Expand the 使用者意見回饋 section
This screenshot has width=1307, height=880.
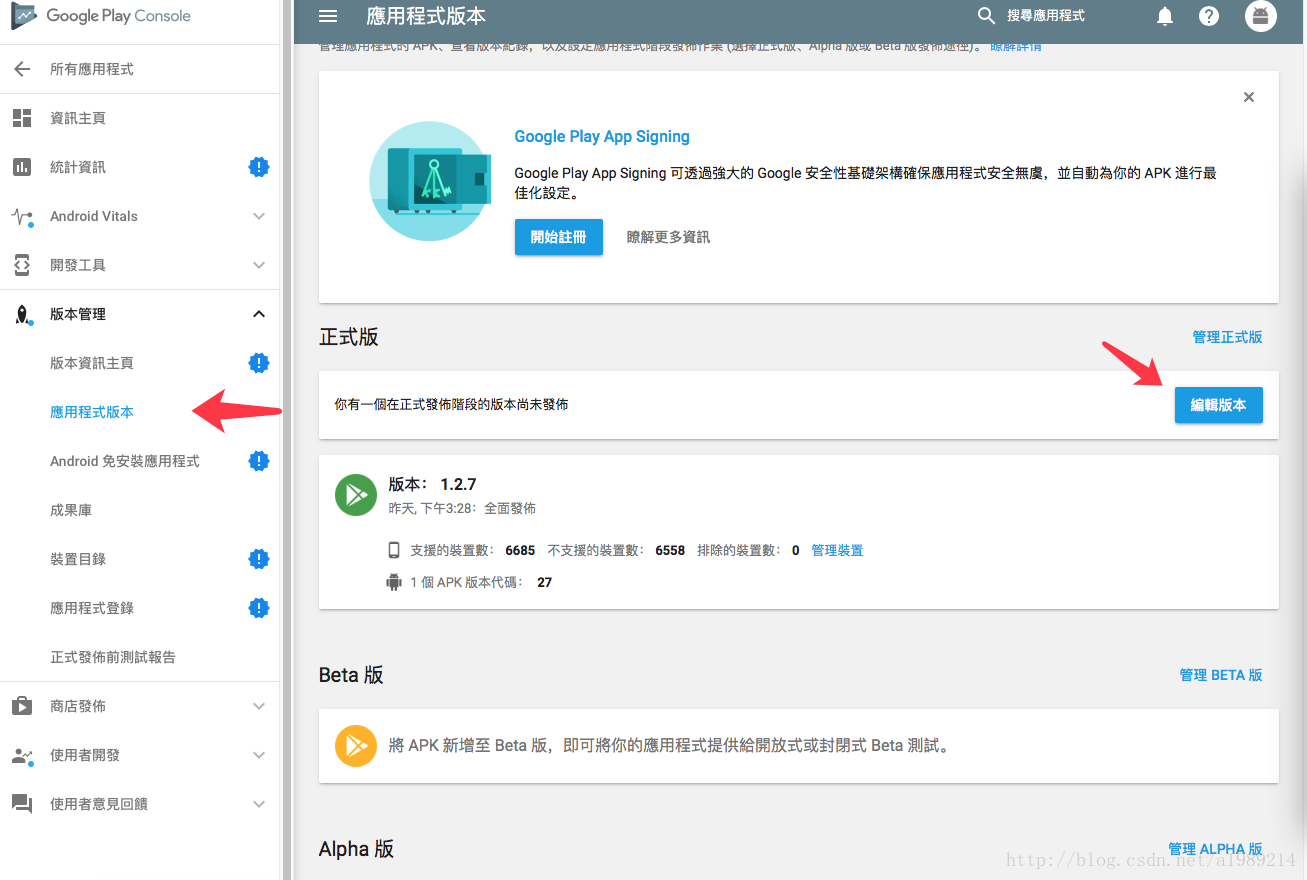259,803
